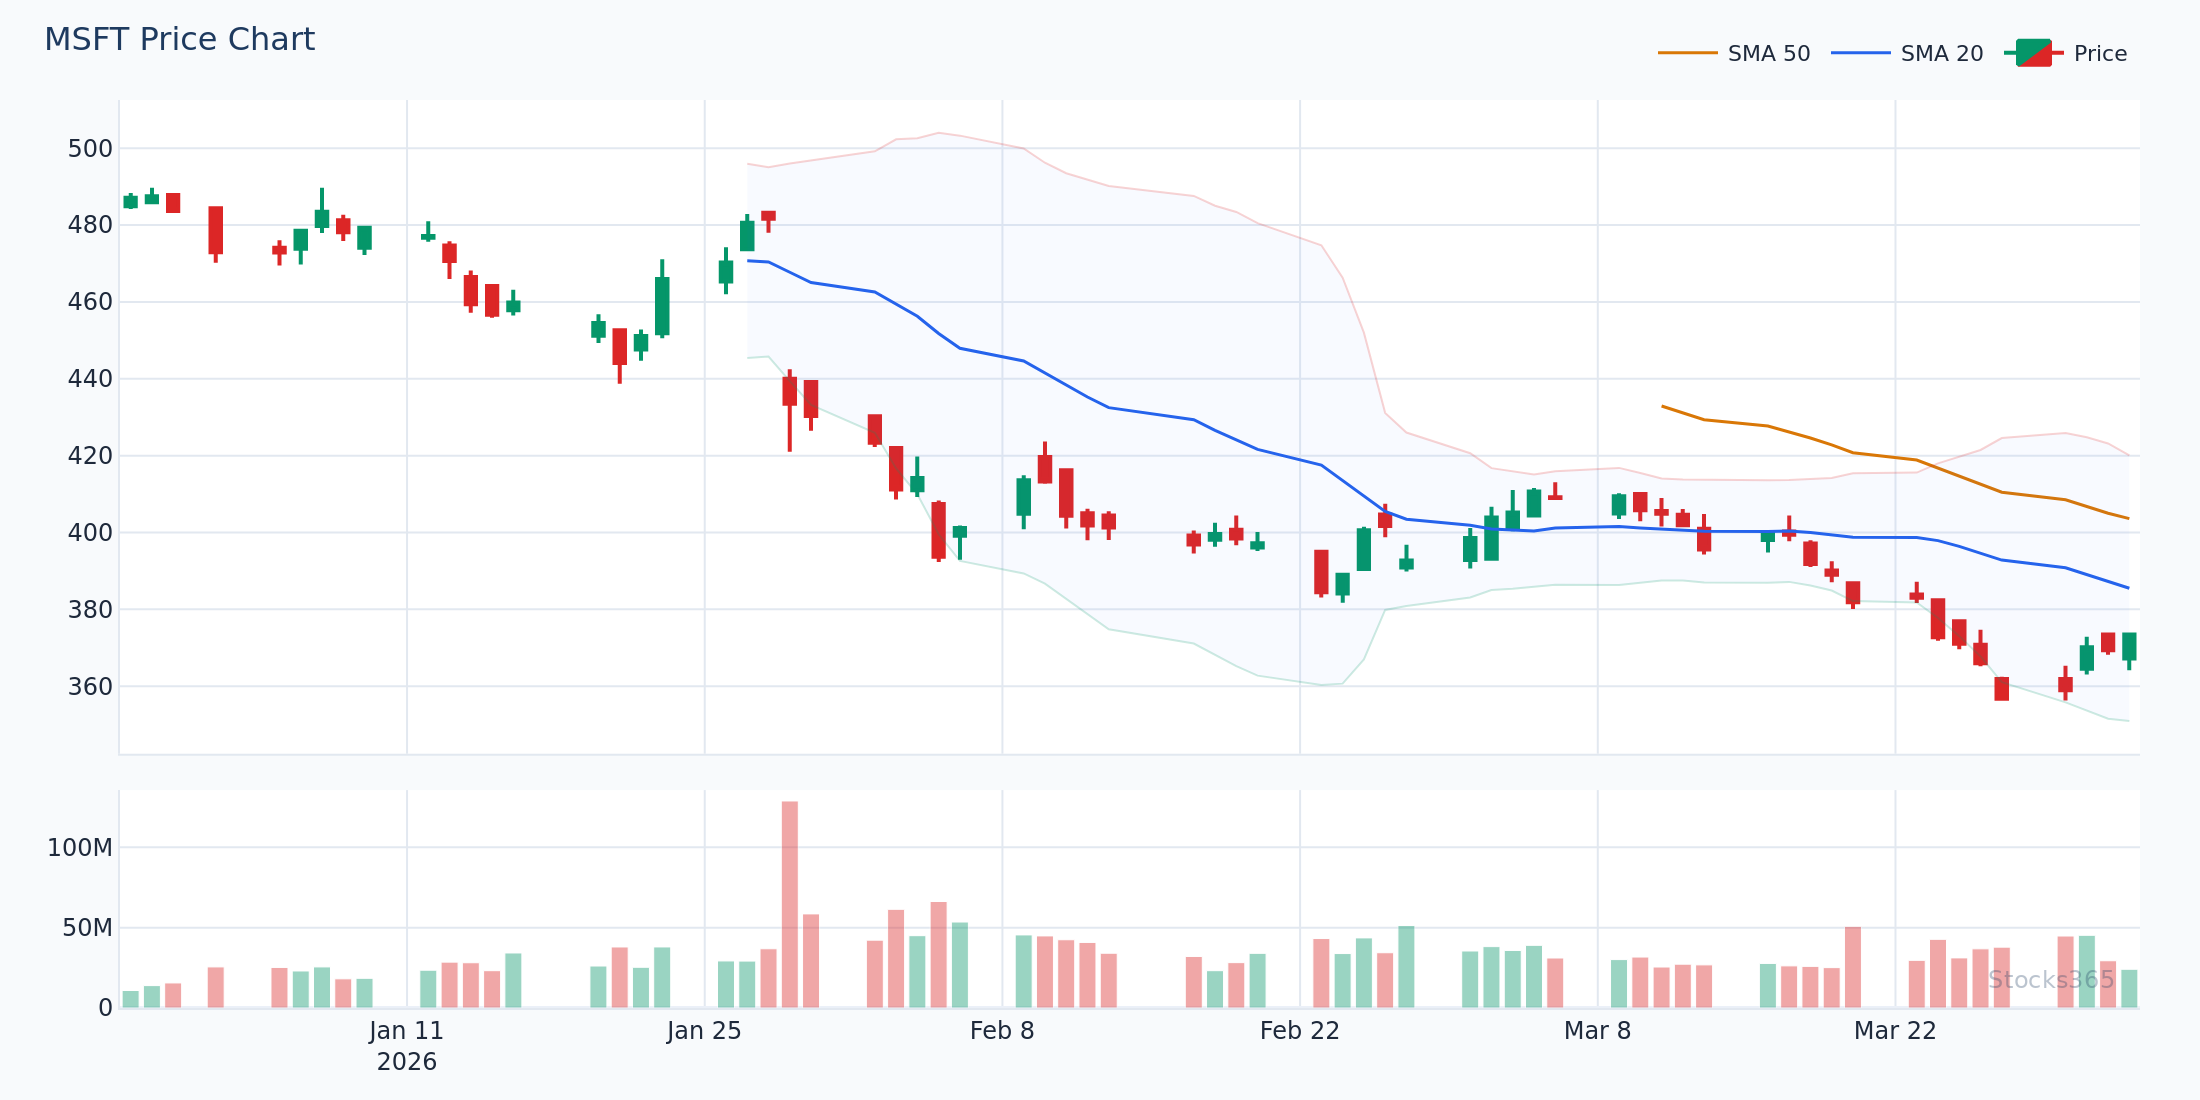
Task: Toggle the SMA 50 legend entry
Action: (1768, 54)
